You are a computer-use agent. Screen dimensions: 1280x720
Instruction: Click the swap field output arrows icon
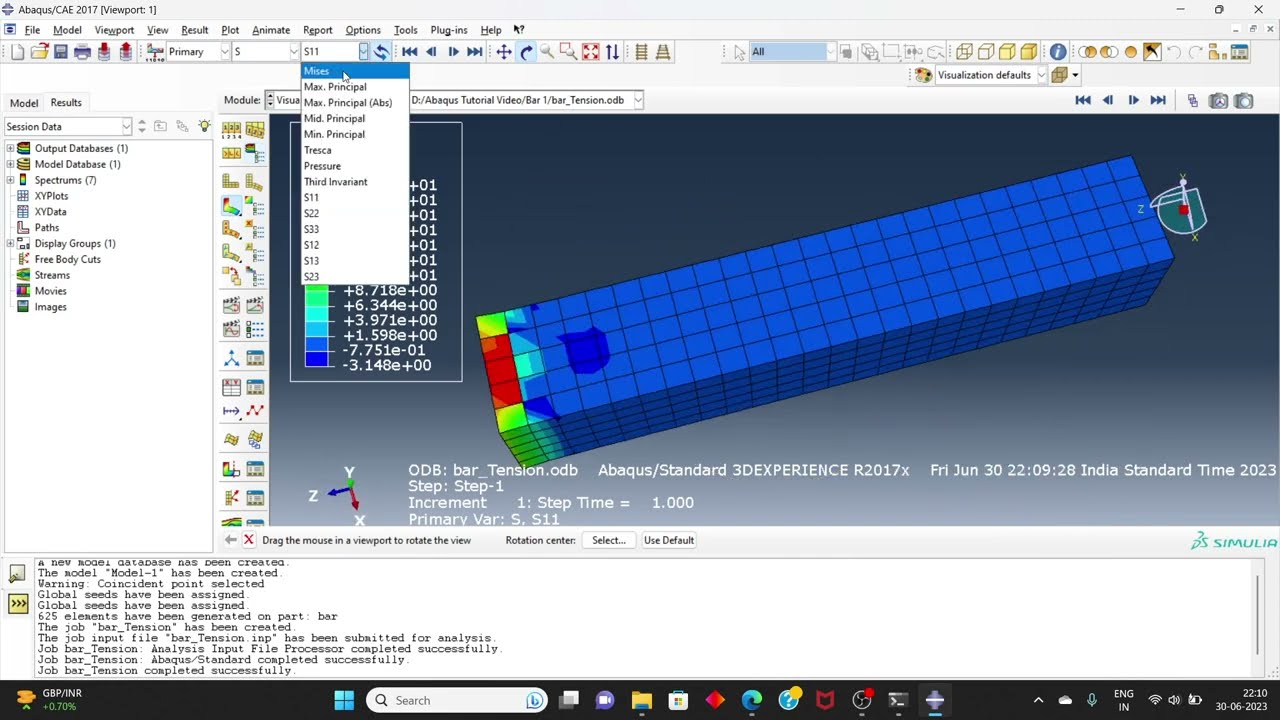click(x=381, y=52)
